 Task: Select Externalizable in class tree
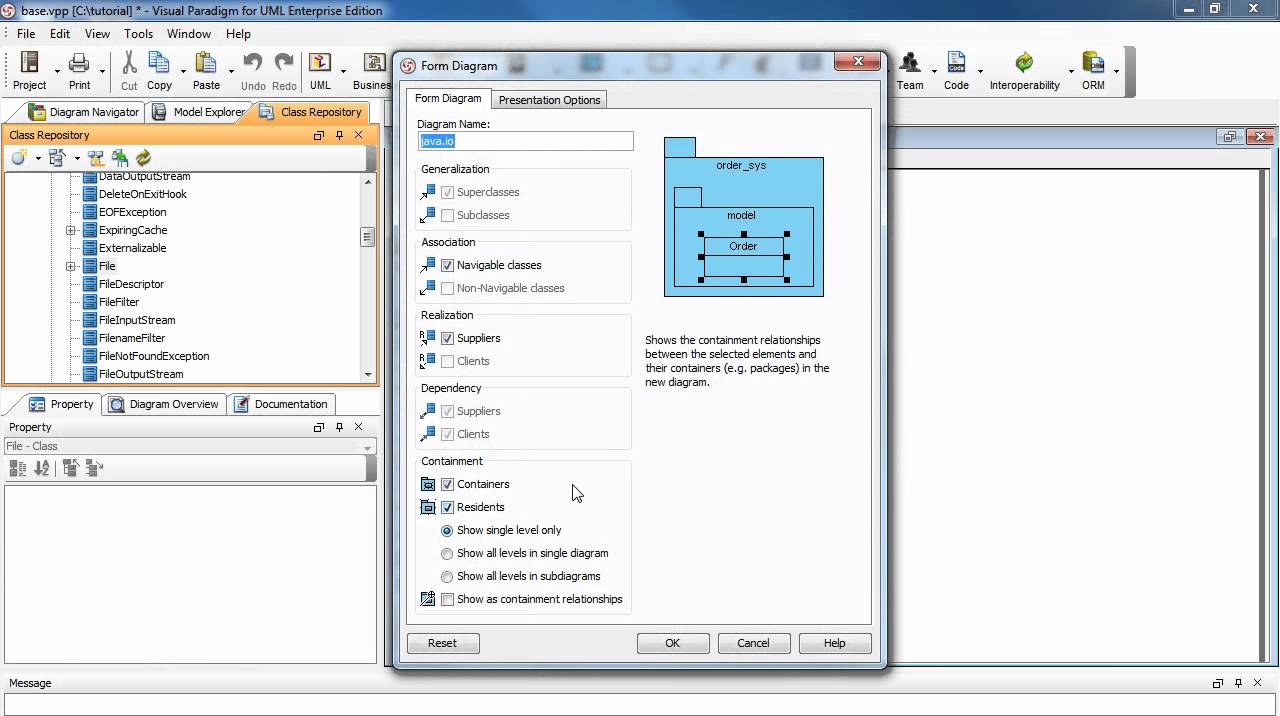tap(132, 248)
